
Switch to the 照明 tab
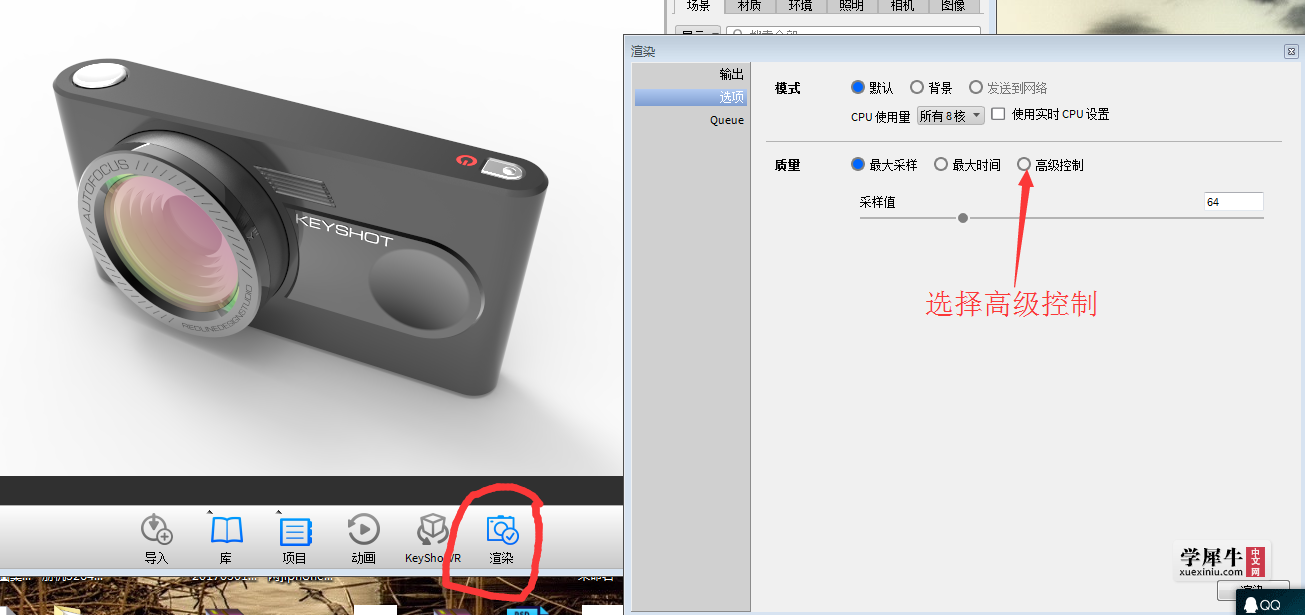tap(852, 6)
